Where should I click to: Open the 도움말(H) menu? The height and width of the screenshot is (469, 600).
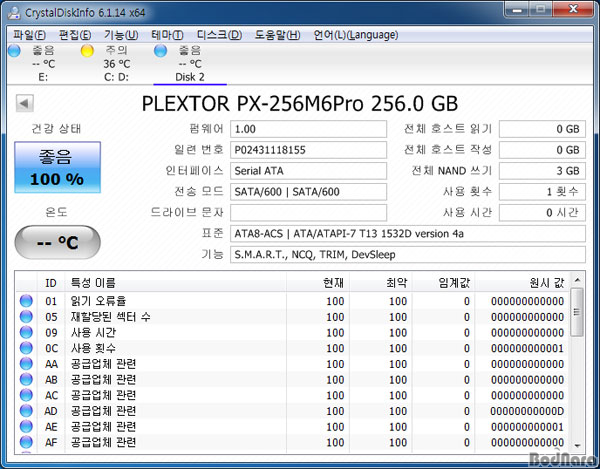click(x=277, y=35)
